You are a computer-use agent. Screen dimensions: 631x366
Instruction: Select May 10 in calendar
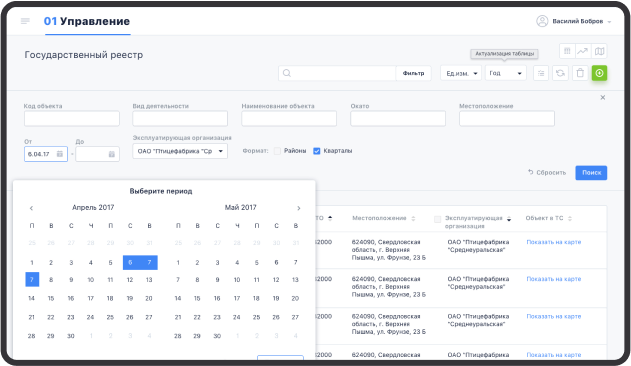(x=237, y=280)
